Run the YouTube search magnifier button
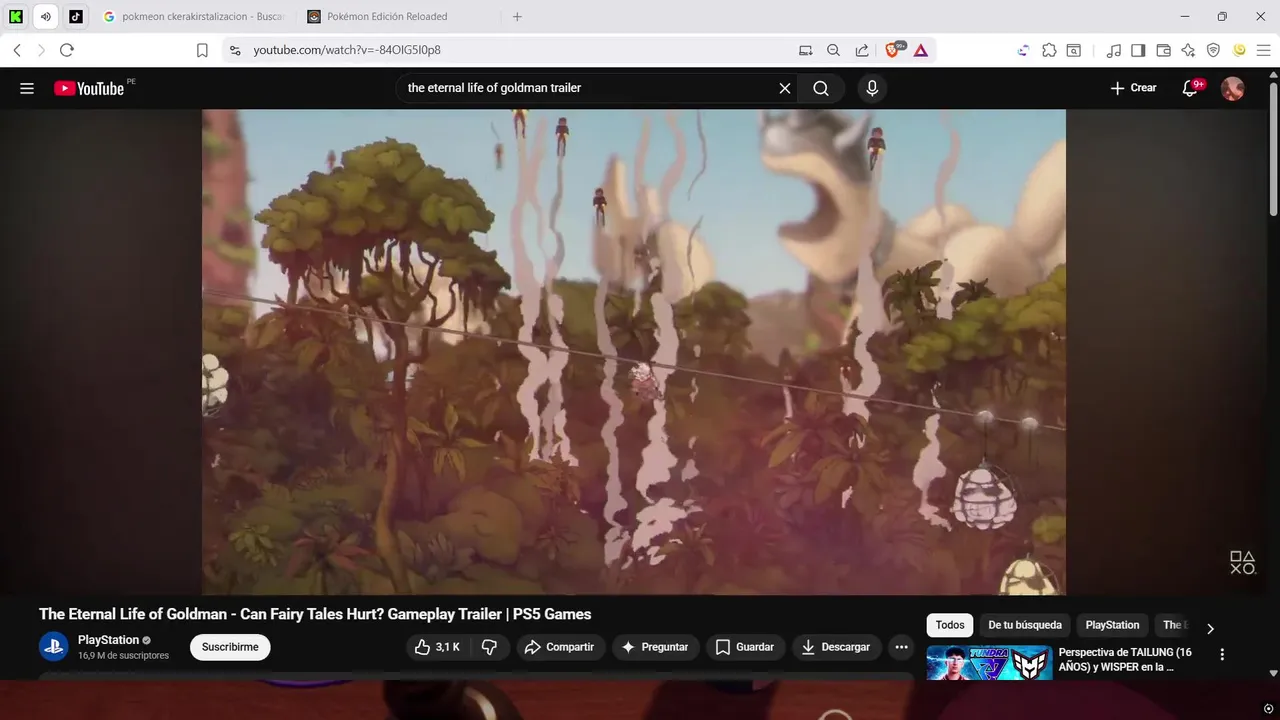 pyautogui.click(x=821, y=88)
